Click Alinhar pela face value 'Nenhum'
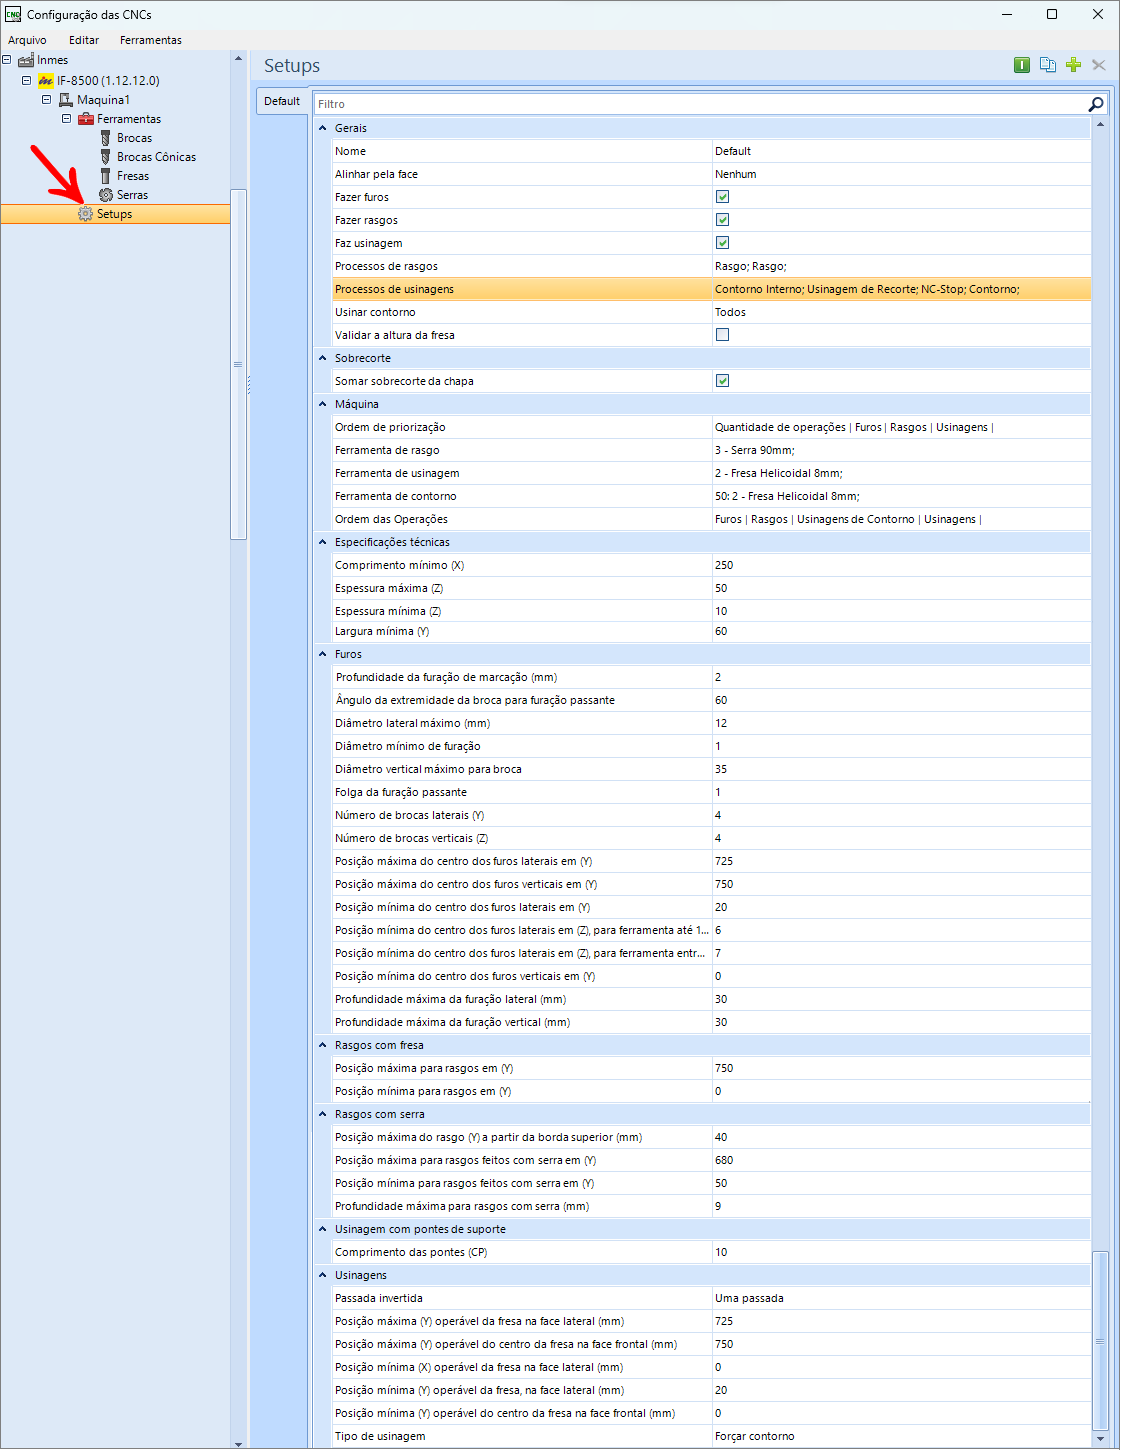Viewport: 1122px width, 1453px height. (736, 174)
